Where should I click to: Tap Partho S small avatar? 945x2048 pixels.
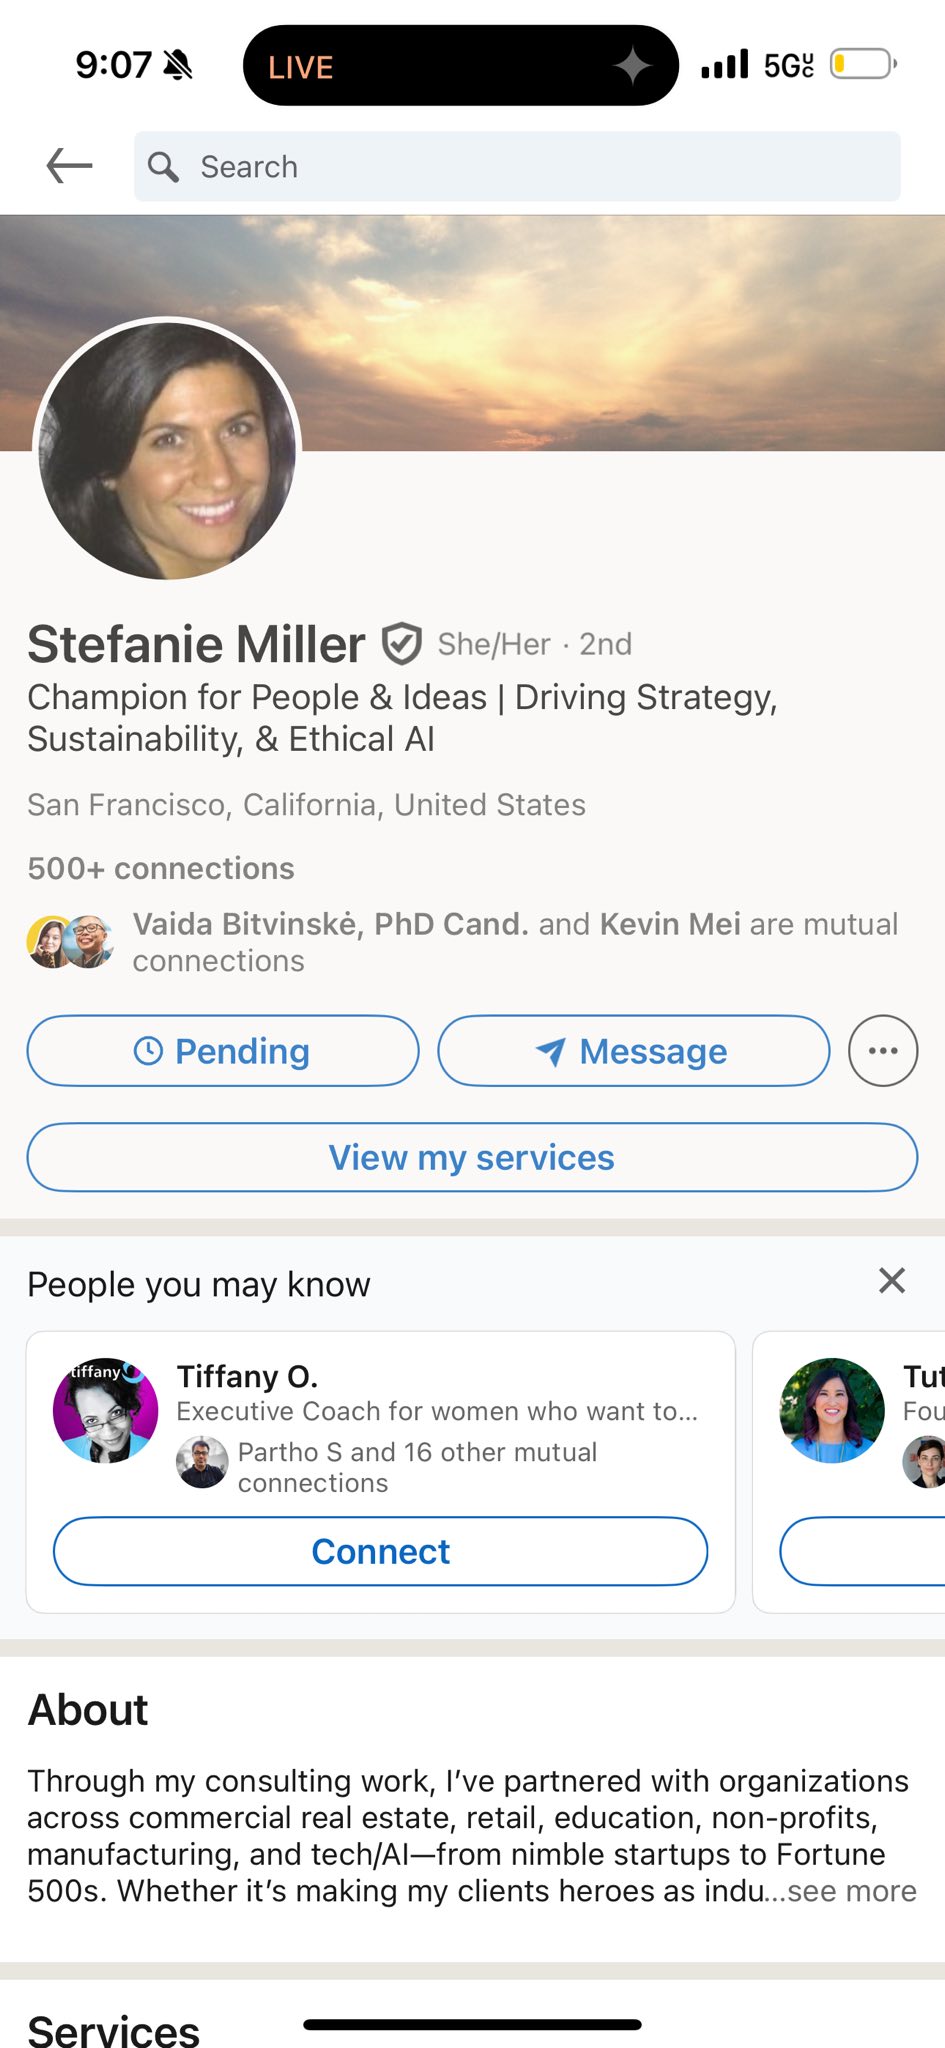pos(202,1462)
